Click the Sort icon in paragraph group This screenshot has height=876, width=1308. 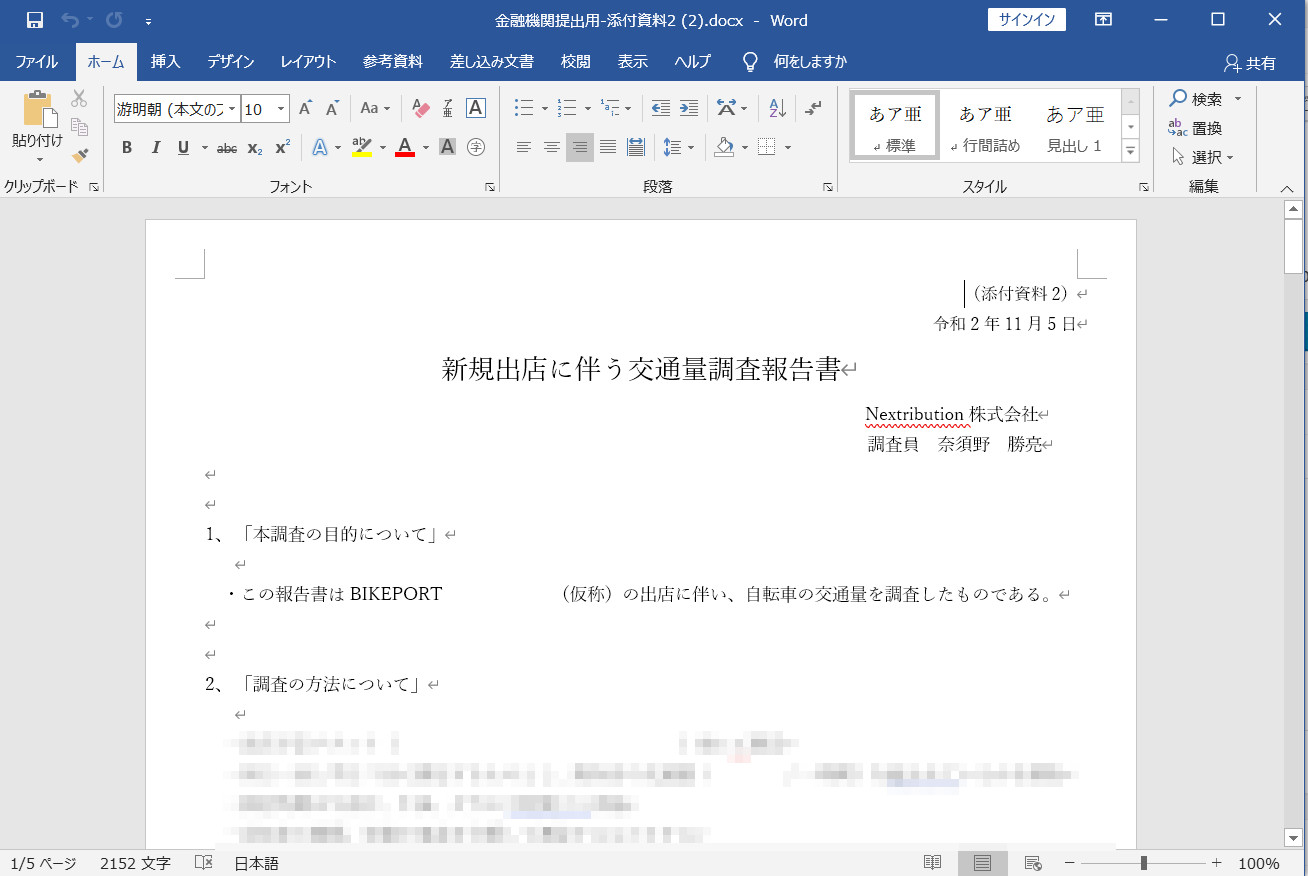[x=777, y=108]
